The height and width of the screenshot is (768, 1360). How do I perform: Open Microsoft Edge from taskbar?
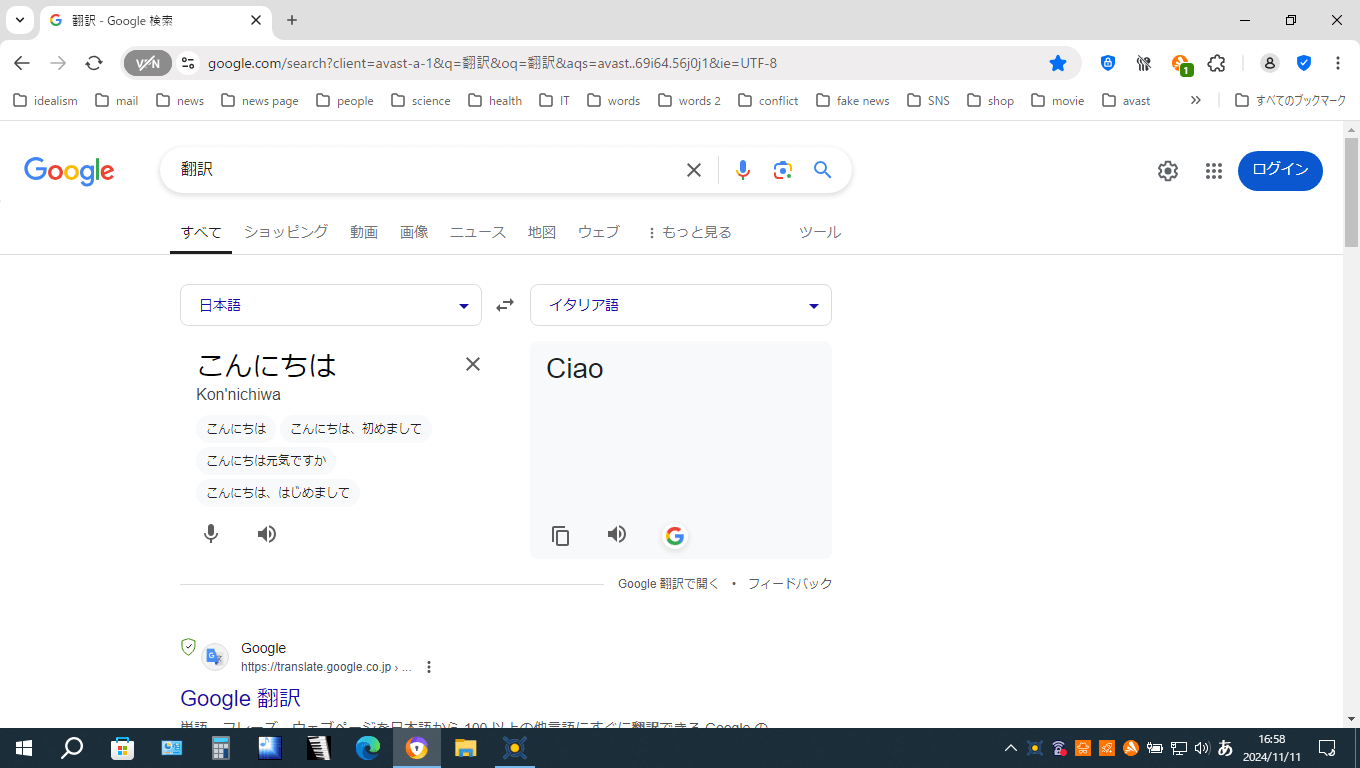[x=368, y=748]
